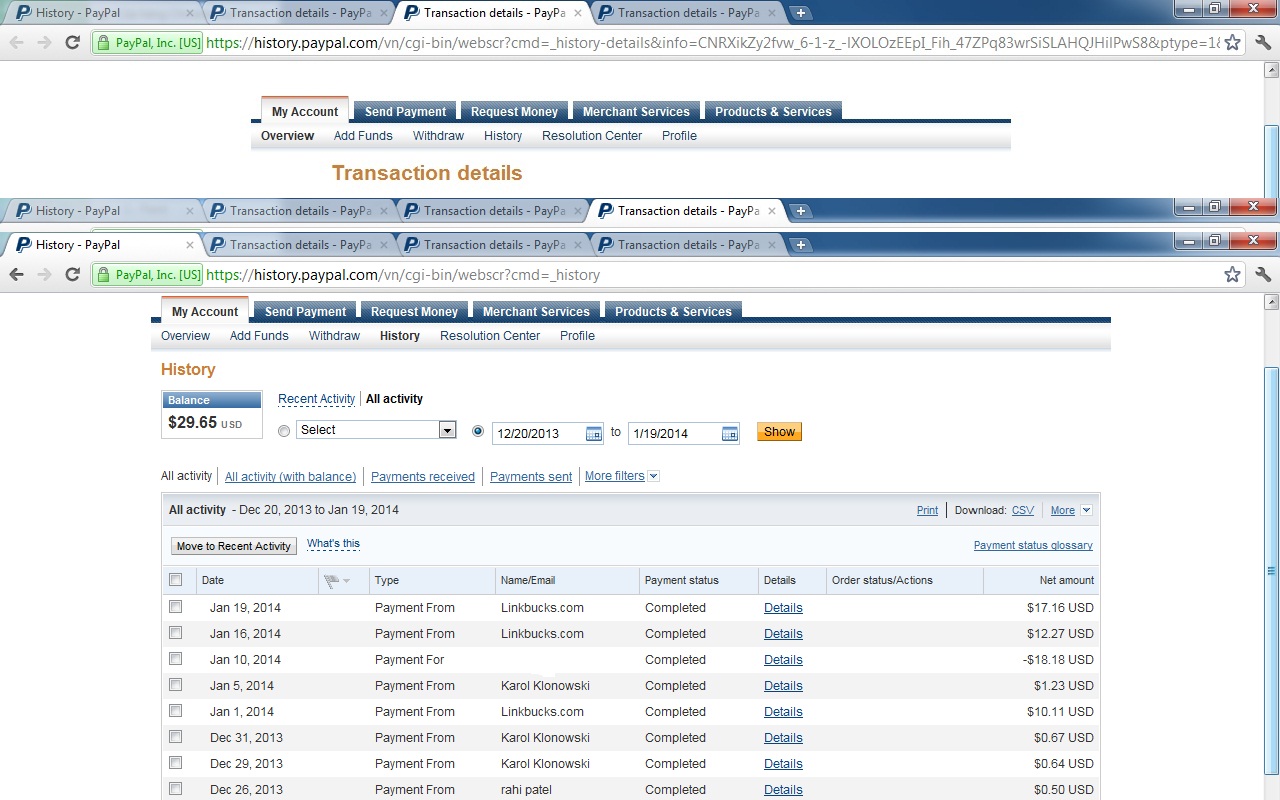Expand the More filters dropdown
This screenshot has height=800, width=1280.
click(x=622, y=476)
